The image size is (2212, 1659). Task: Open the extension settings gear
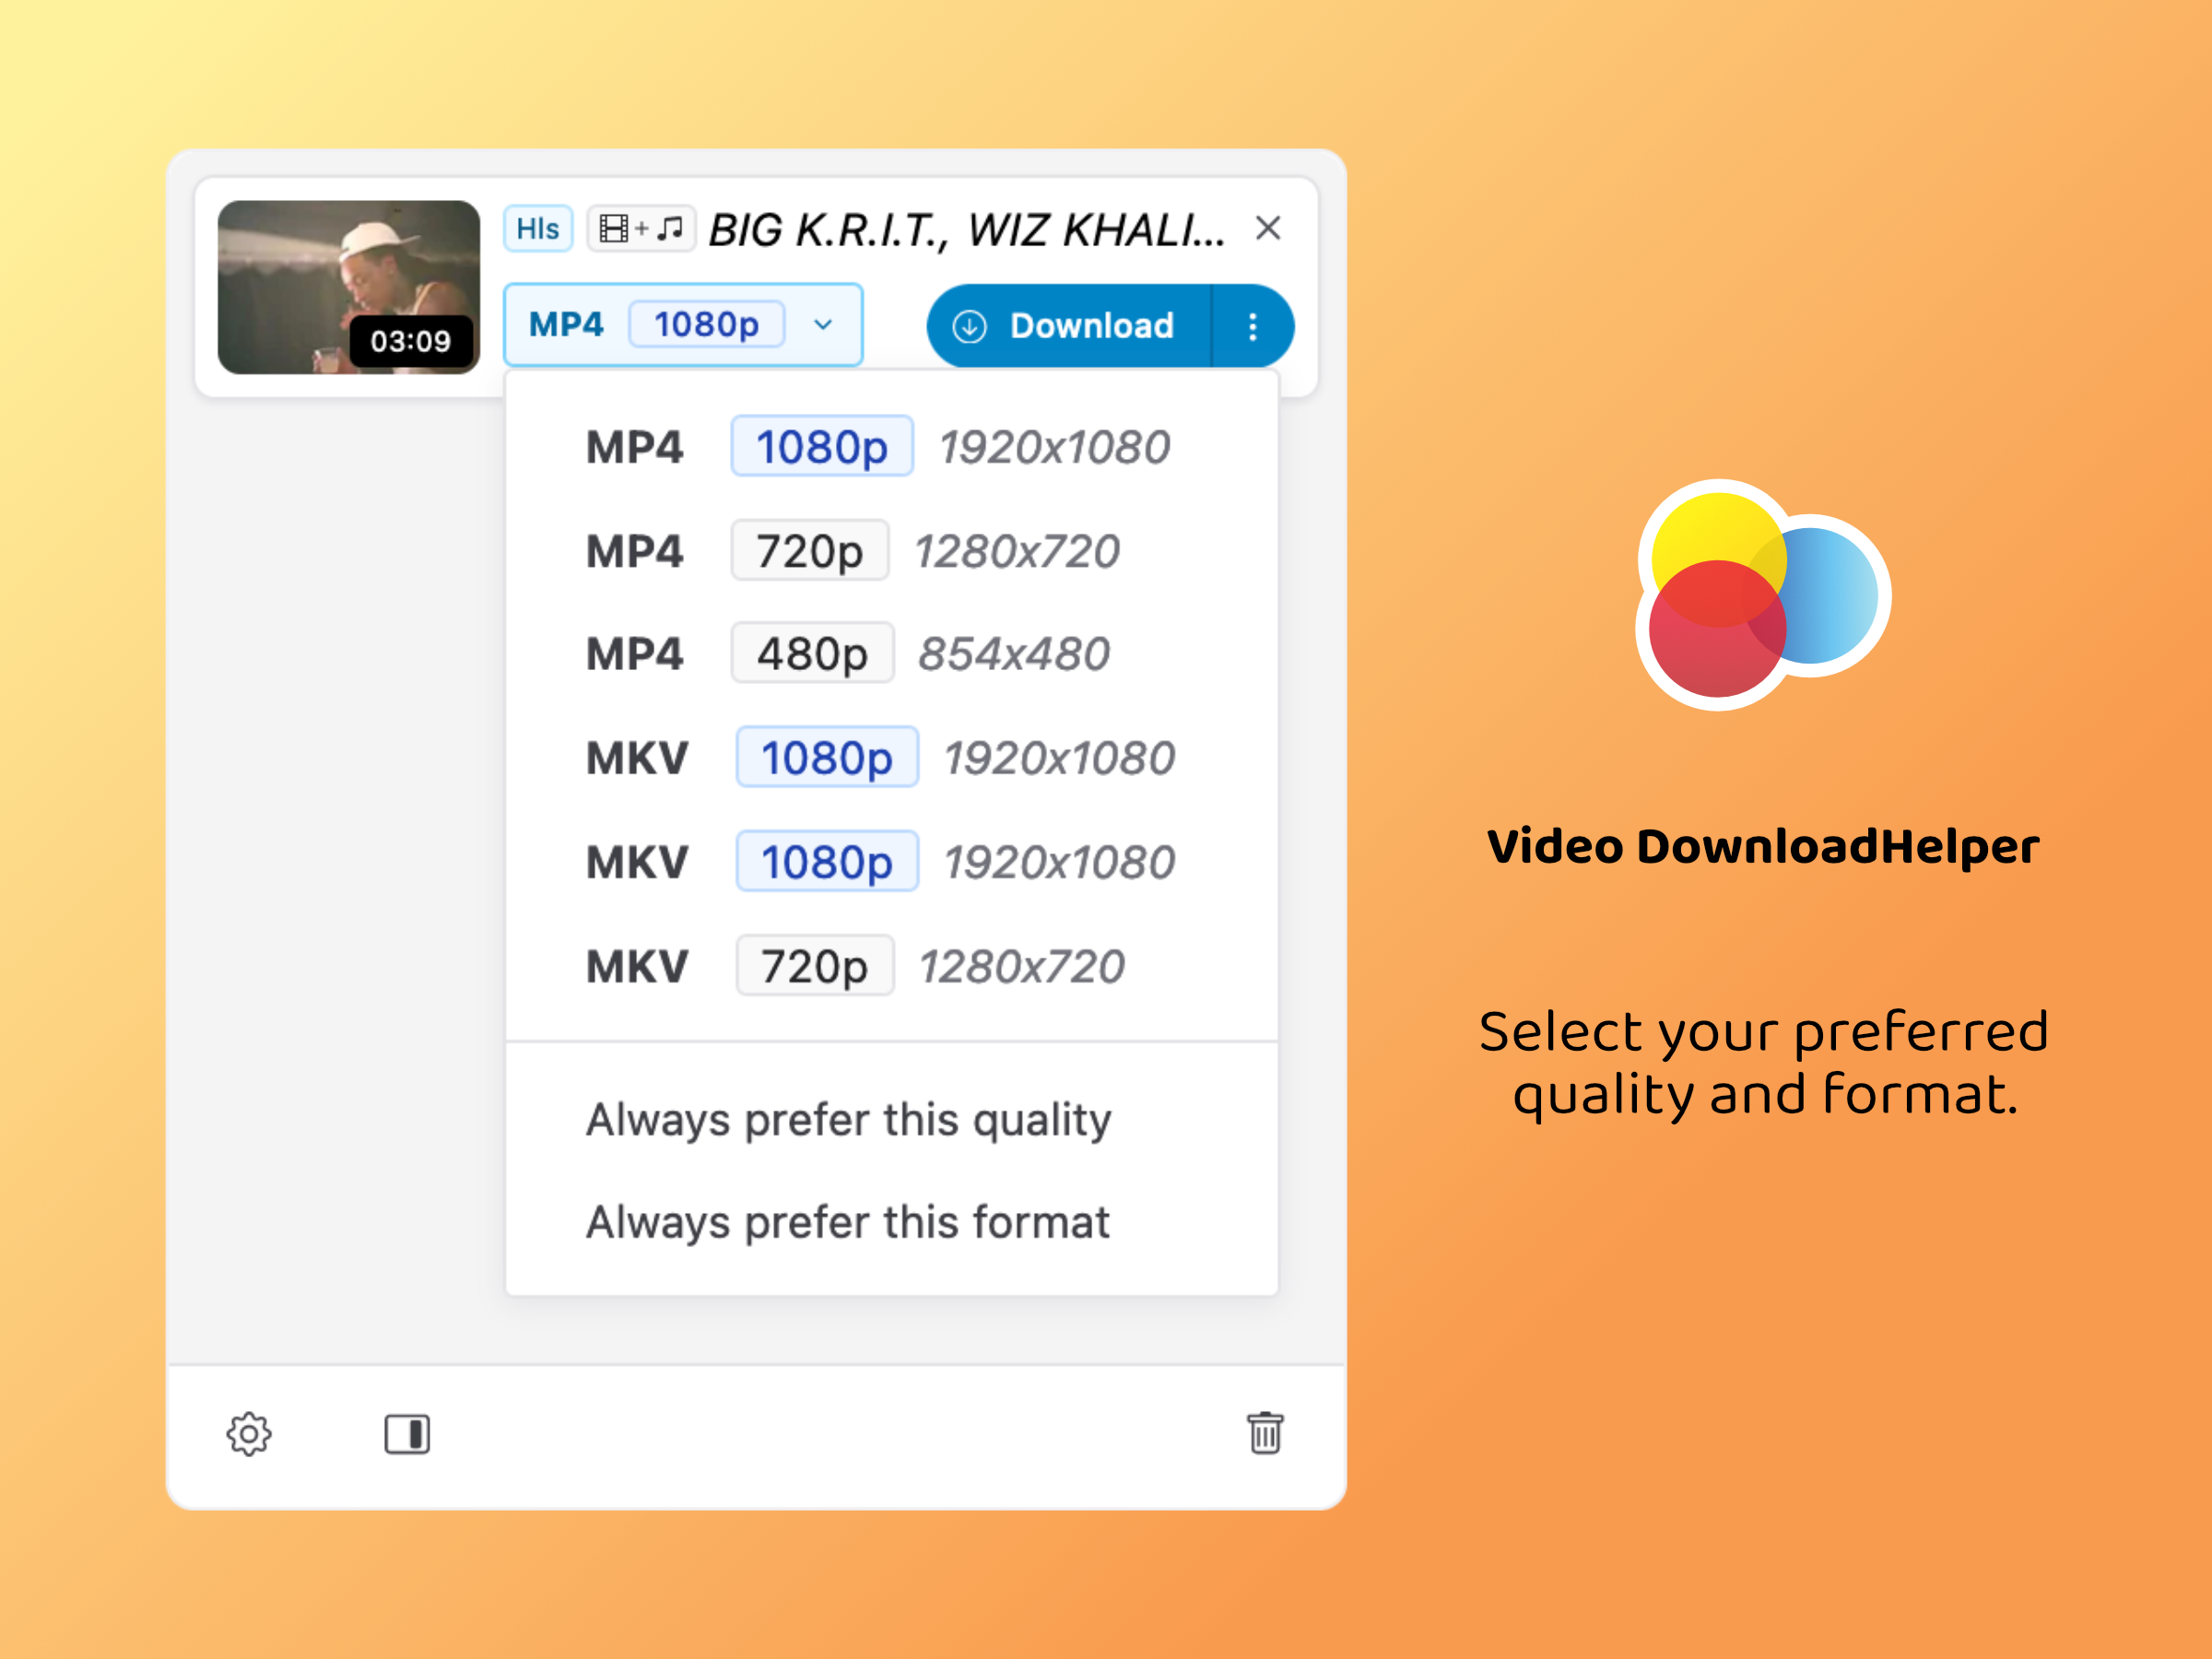(250, 1435)
